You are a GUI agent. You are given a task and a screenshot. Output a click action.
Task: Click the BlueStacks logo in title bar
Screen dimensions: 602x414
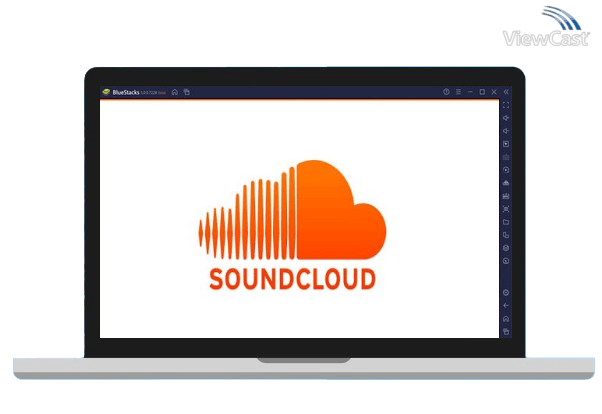coord(106,92)
